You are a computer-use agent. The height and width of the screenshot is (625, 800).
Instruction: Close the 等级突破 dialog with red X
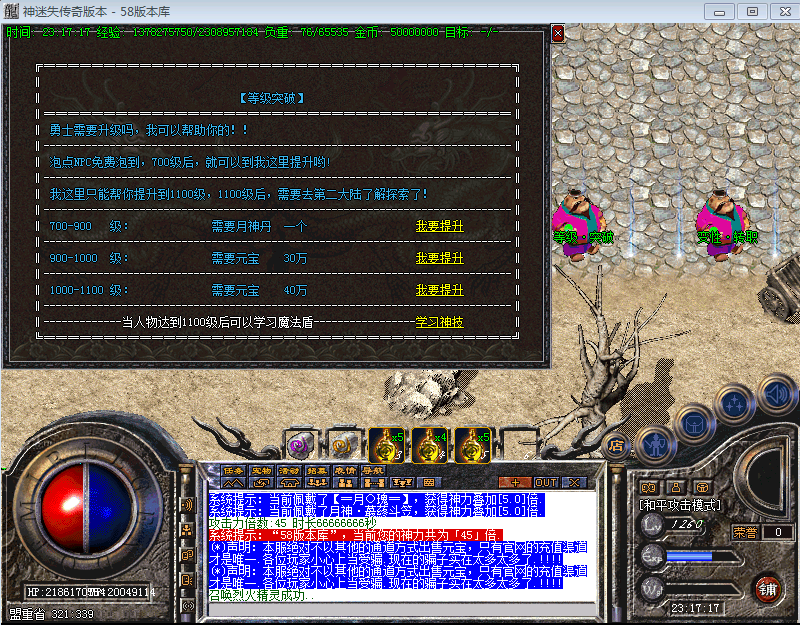[558, 34]
